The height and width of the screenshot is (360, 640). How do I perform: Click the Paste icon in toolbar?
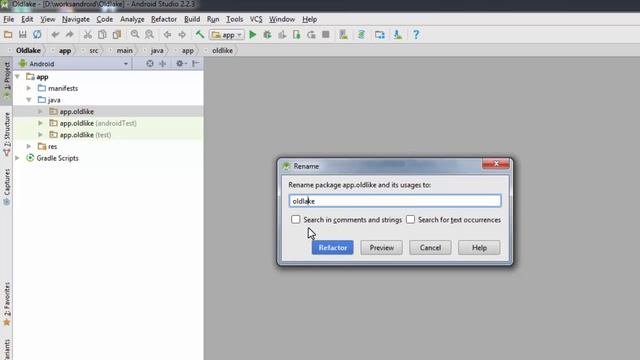(x=117, y=35)
